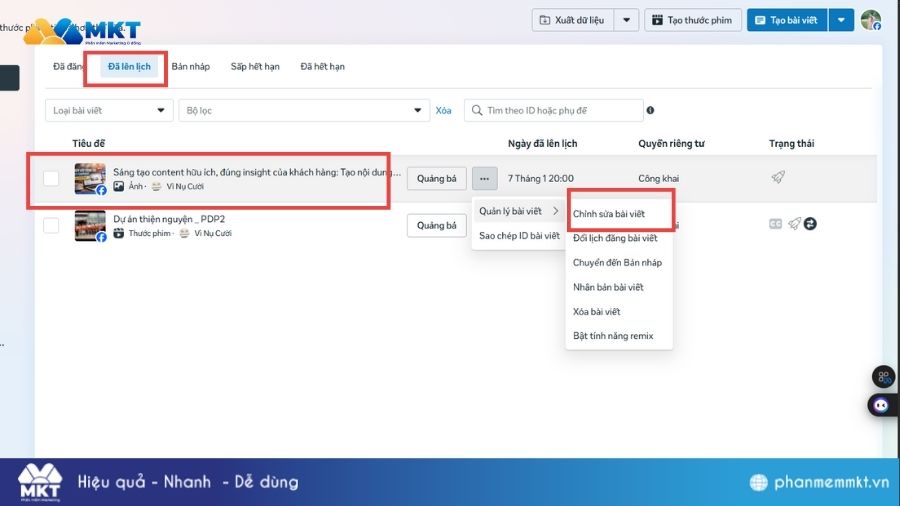This screenshot has width=900, height=506.
Task: Click the magnifier icon in search box
Action: 476,110
